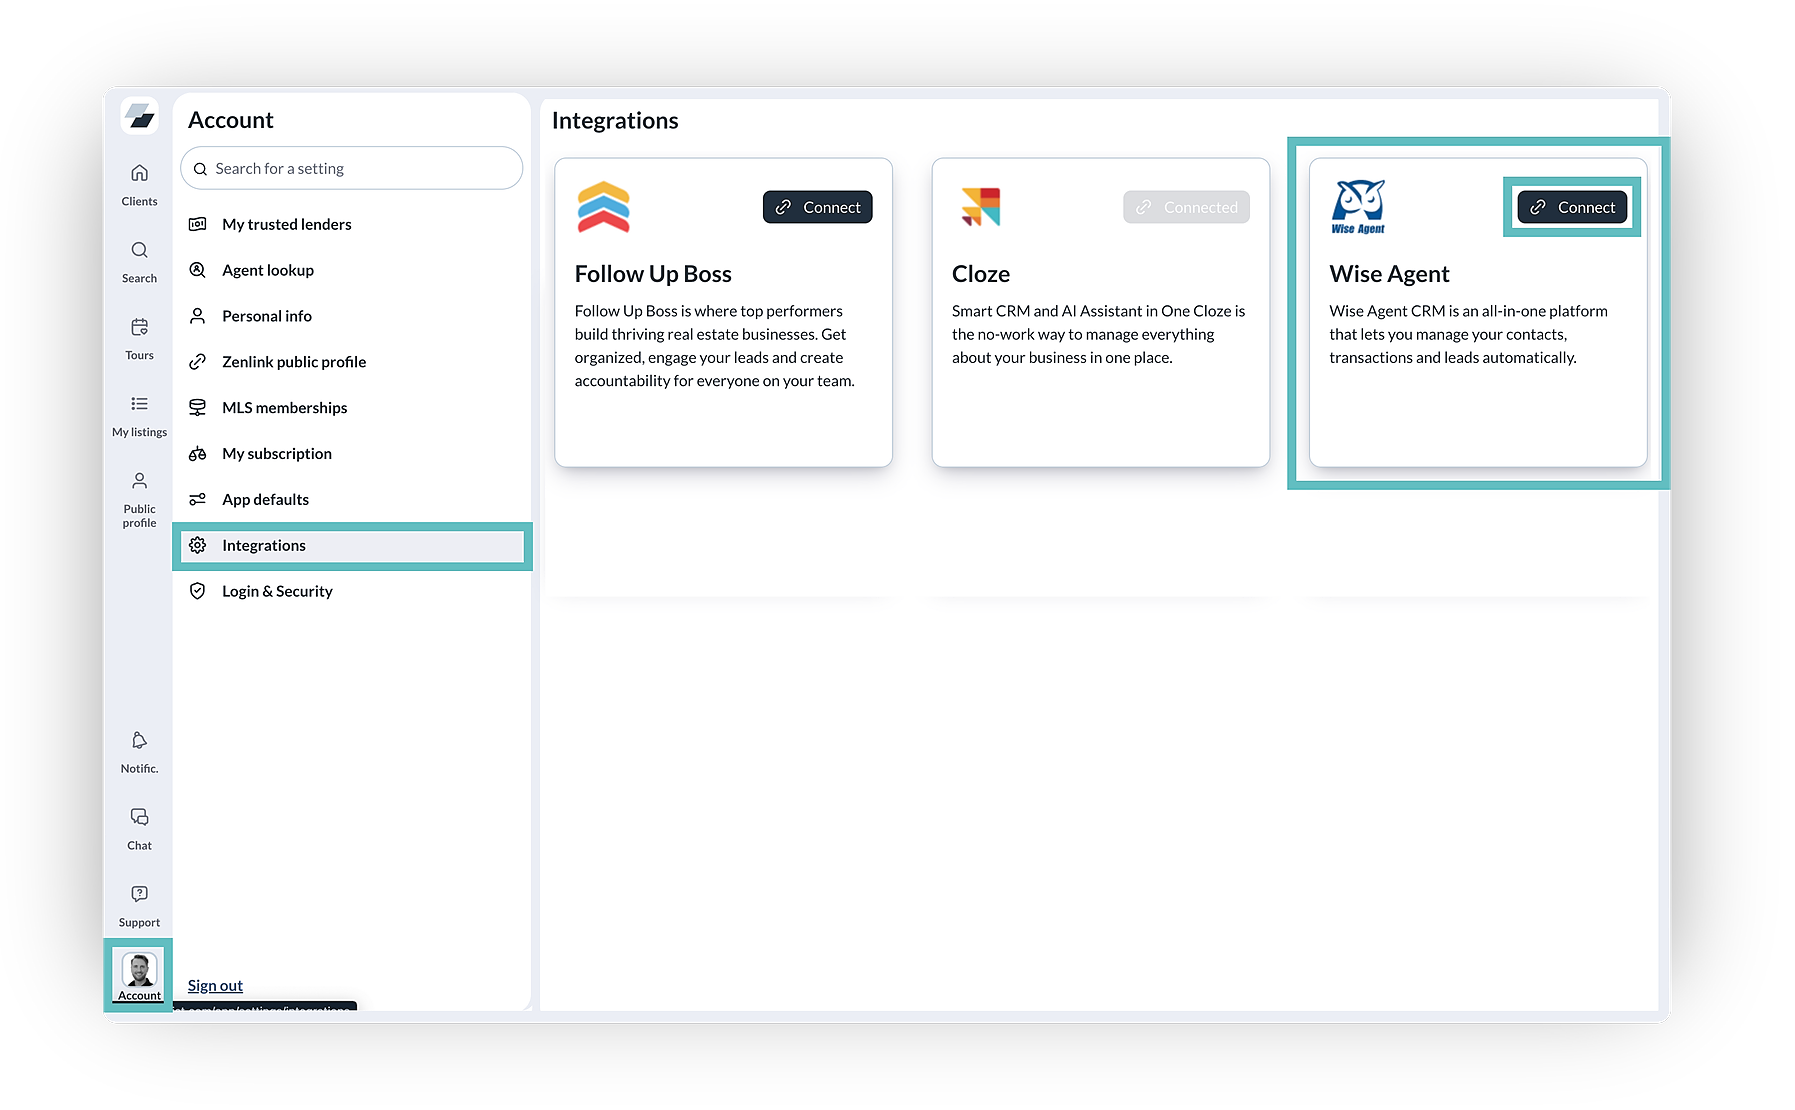This screenshot has width=1795, height=1110.
Task: Click the Cloze logo
Action: click(x=980, y=207)
